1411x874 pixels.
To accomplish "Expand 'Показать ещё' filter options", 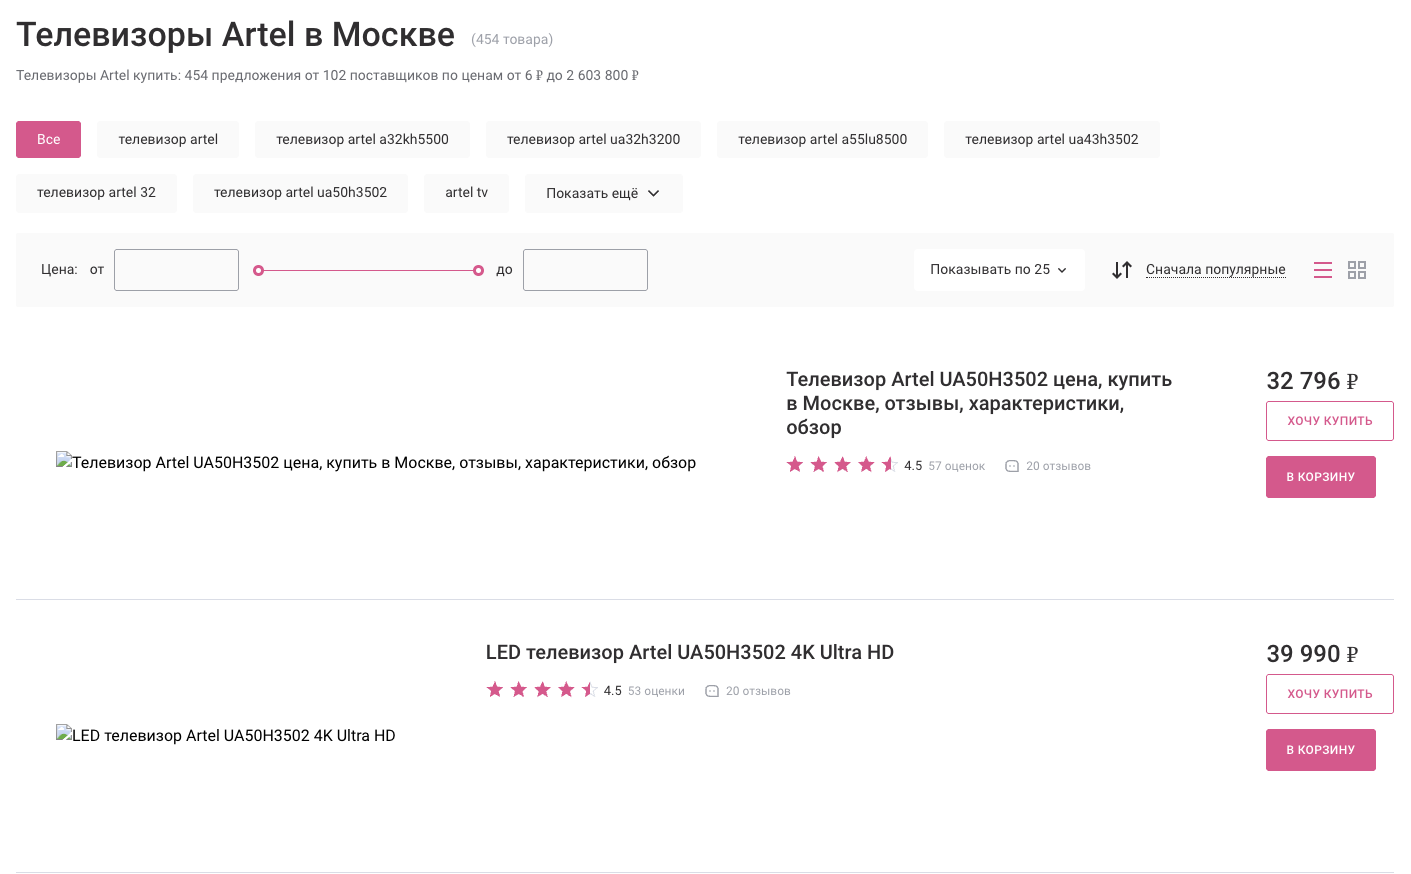I will (603, 194).
